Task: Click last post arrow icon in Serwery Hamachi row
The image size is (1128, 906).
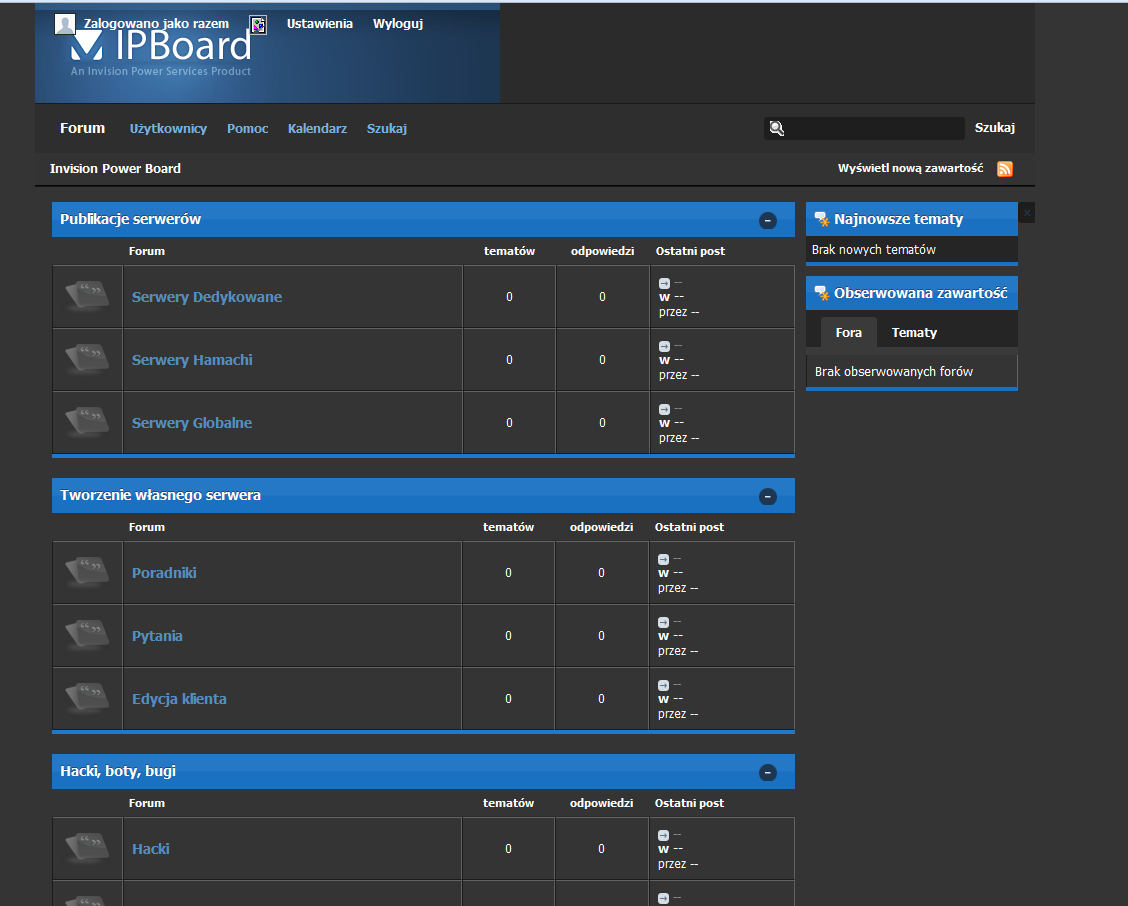Action: [x=664, y=346]
